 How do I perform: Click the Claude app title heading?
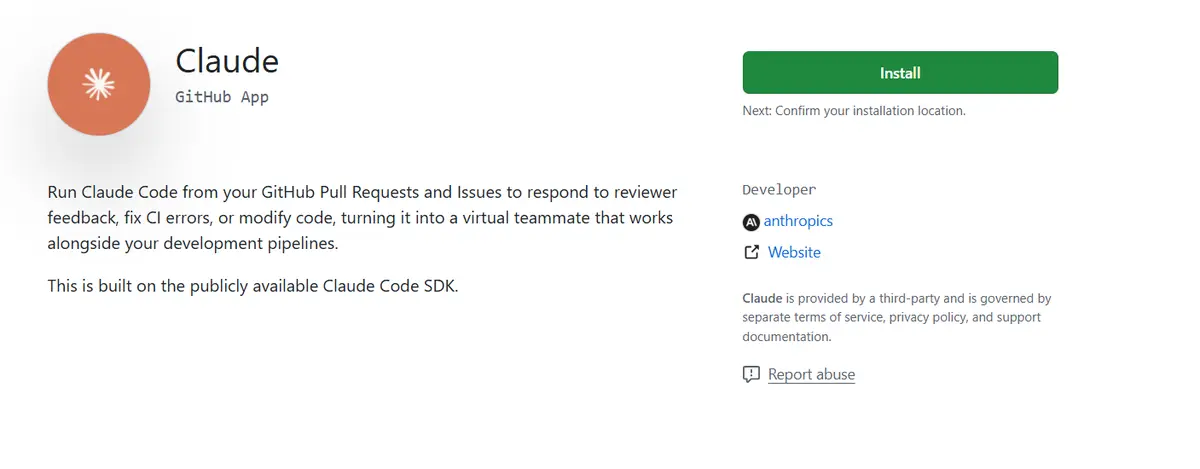tap(227, 61)
